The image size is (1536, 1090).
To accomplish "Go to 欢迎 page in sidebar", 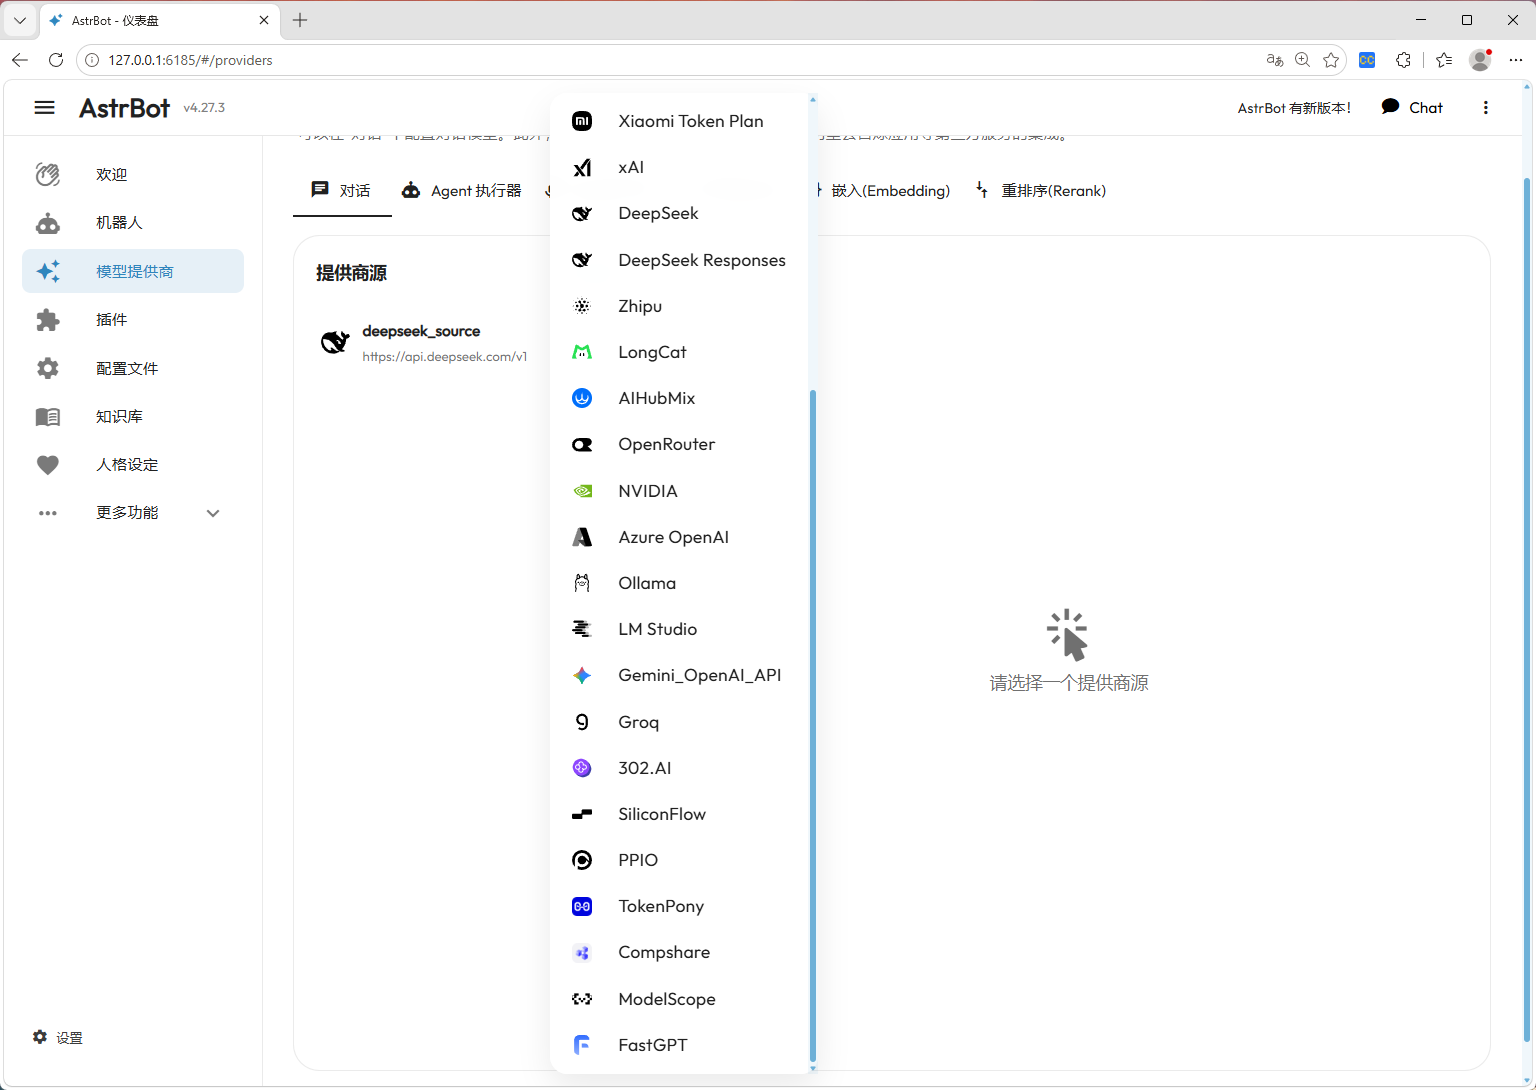I will [133, 174].
